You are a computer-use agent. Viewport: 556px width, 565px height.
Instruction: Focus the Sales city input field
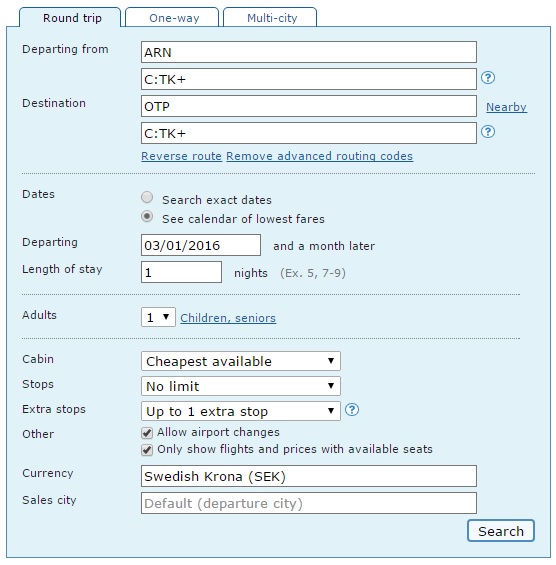click(309, 503)
